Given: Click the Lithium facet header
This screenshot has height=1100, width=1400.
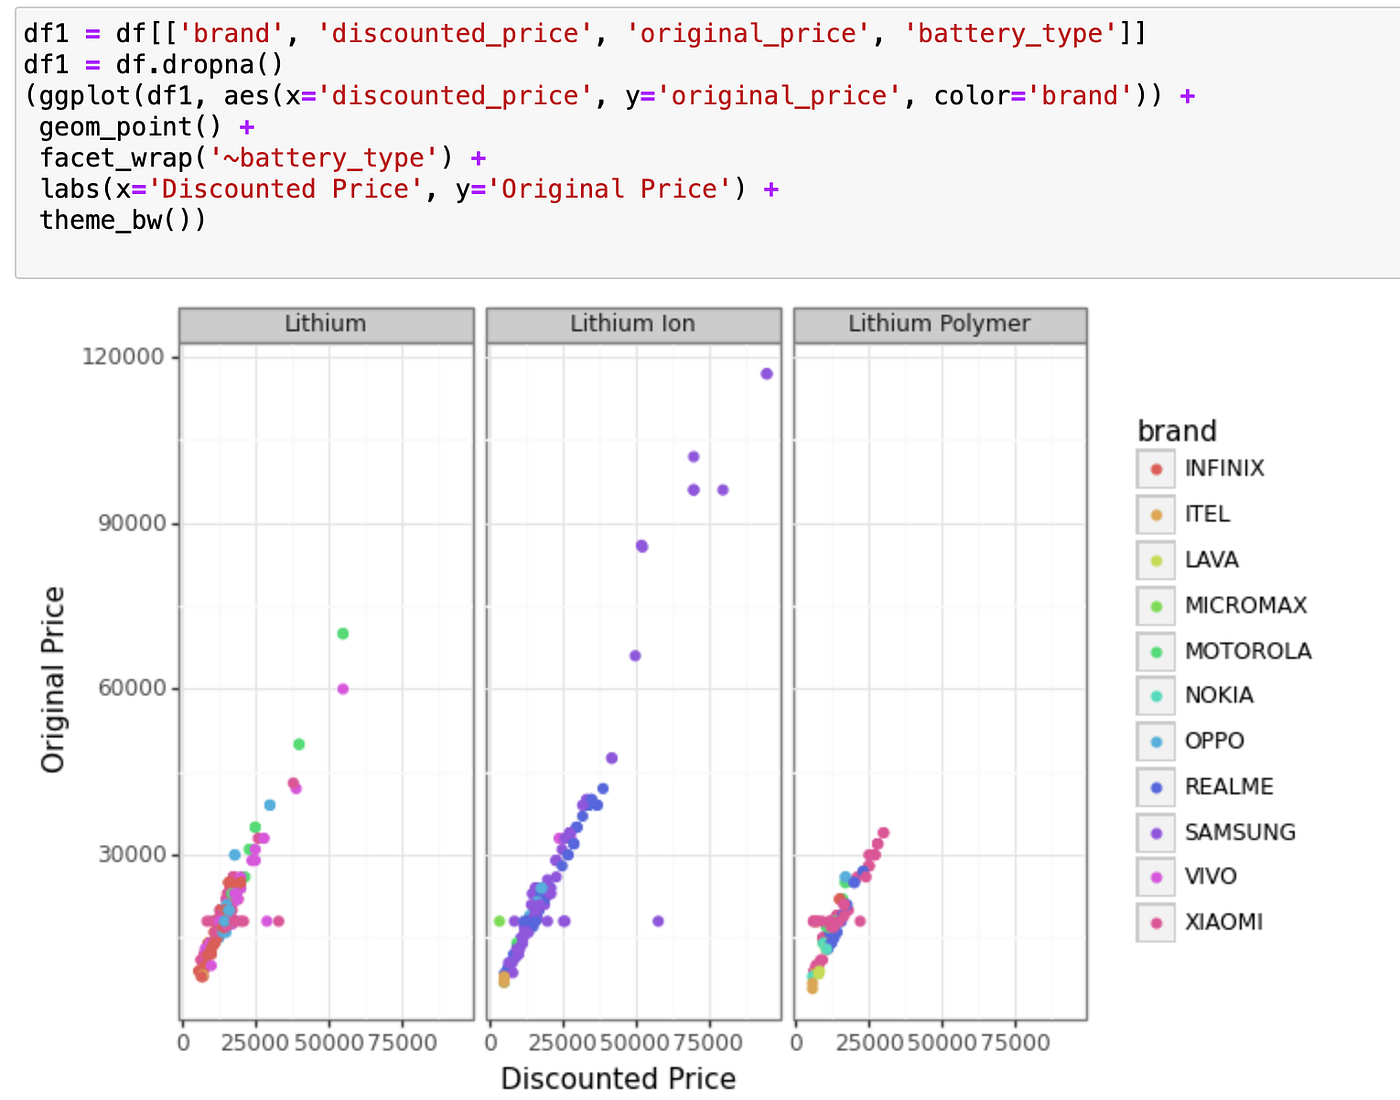Looking at the screenshot, I should click(x=326, y=324).
